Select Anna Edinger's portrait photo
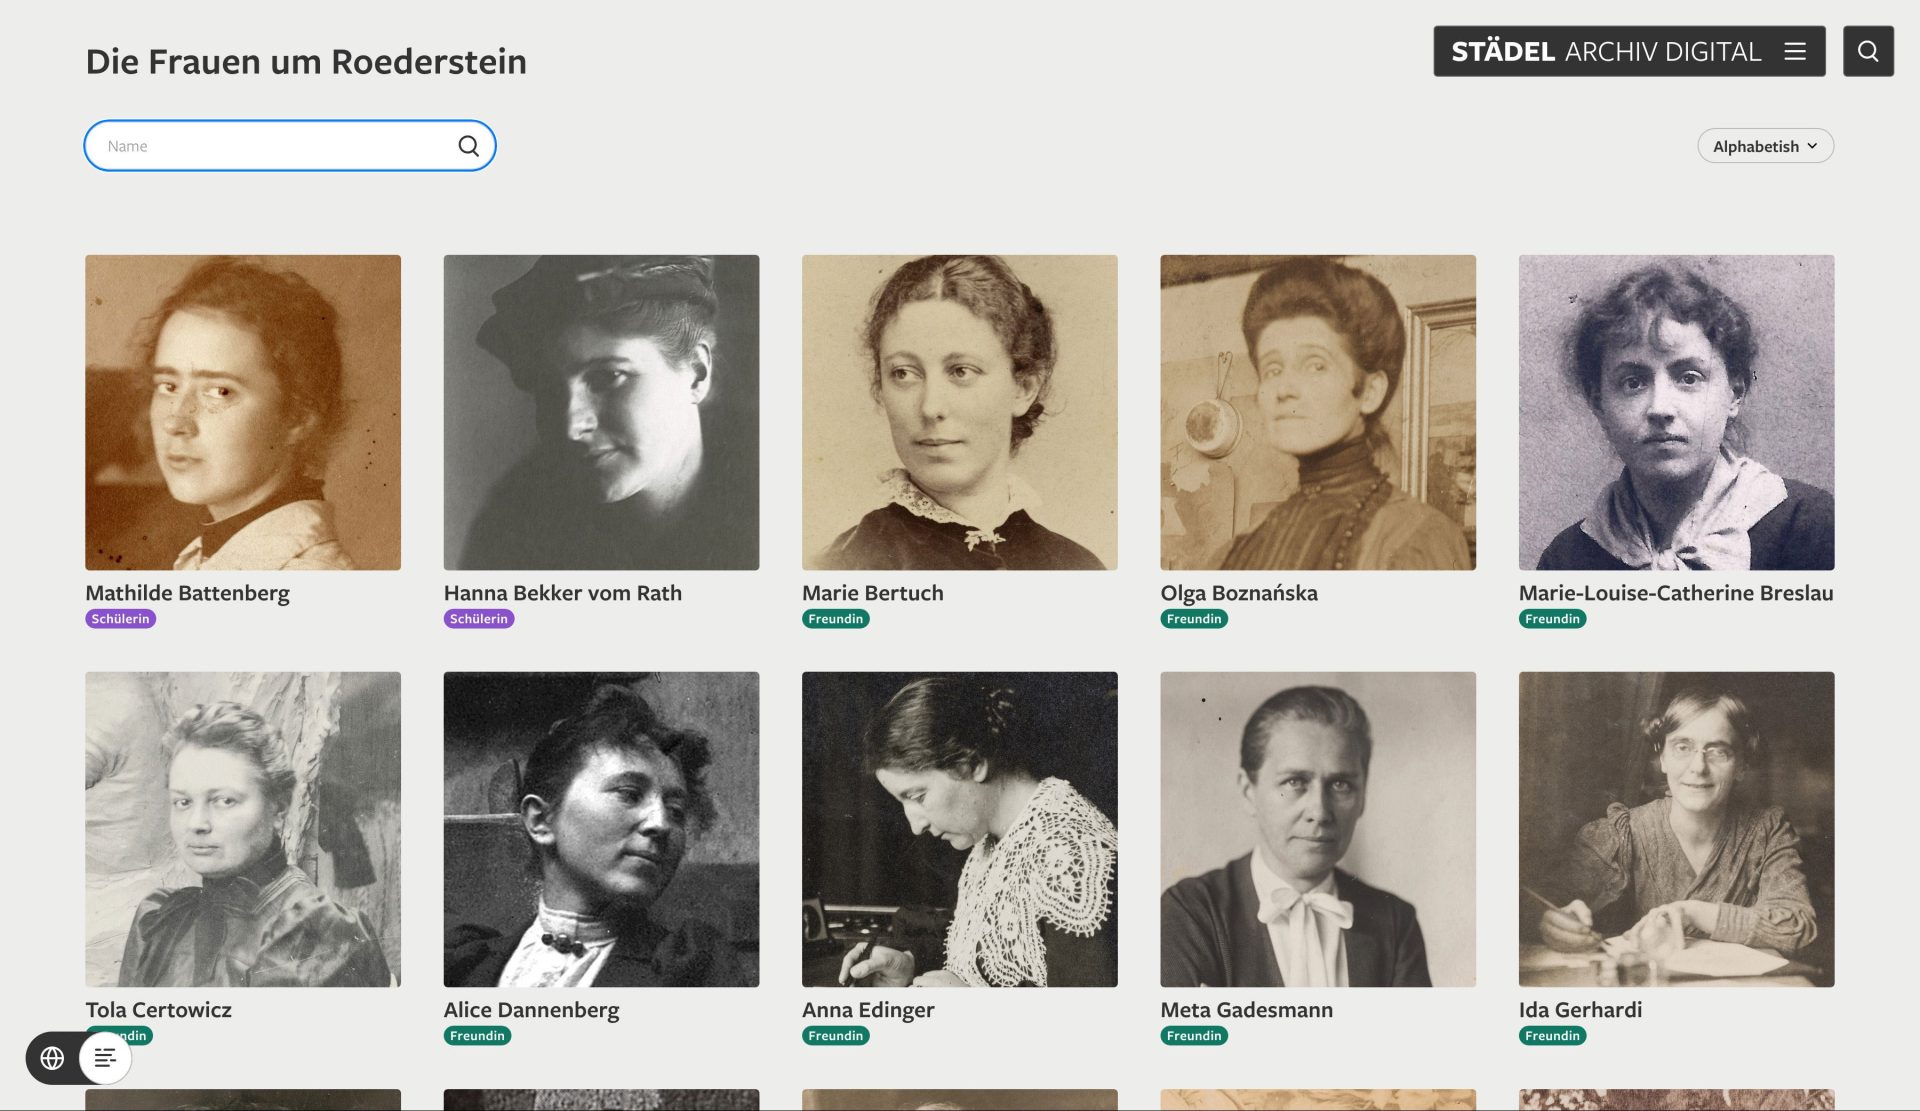The height and width of the screenshot is (1111, 1920). coord(959,829)
